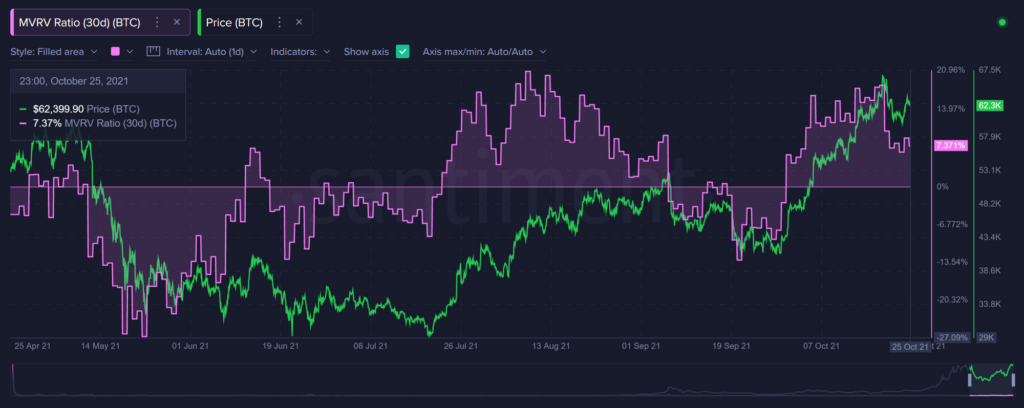Open Axis max/min Auto/Auto dropdown

click(484, 51)
